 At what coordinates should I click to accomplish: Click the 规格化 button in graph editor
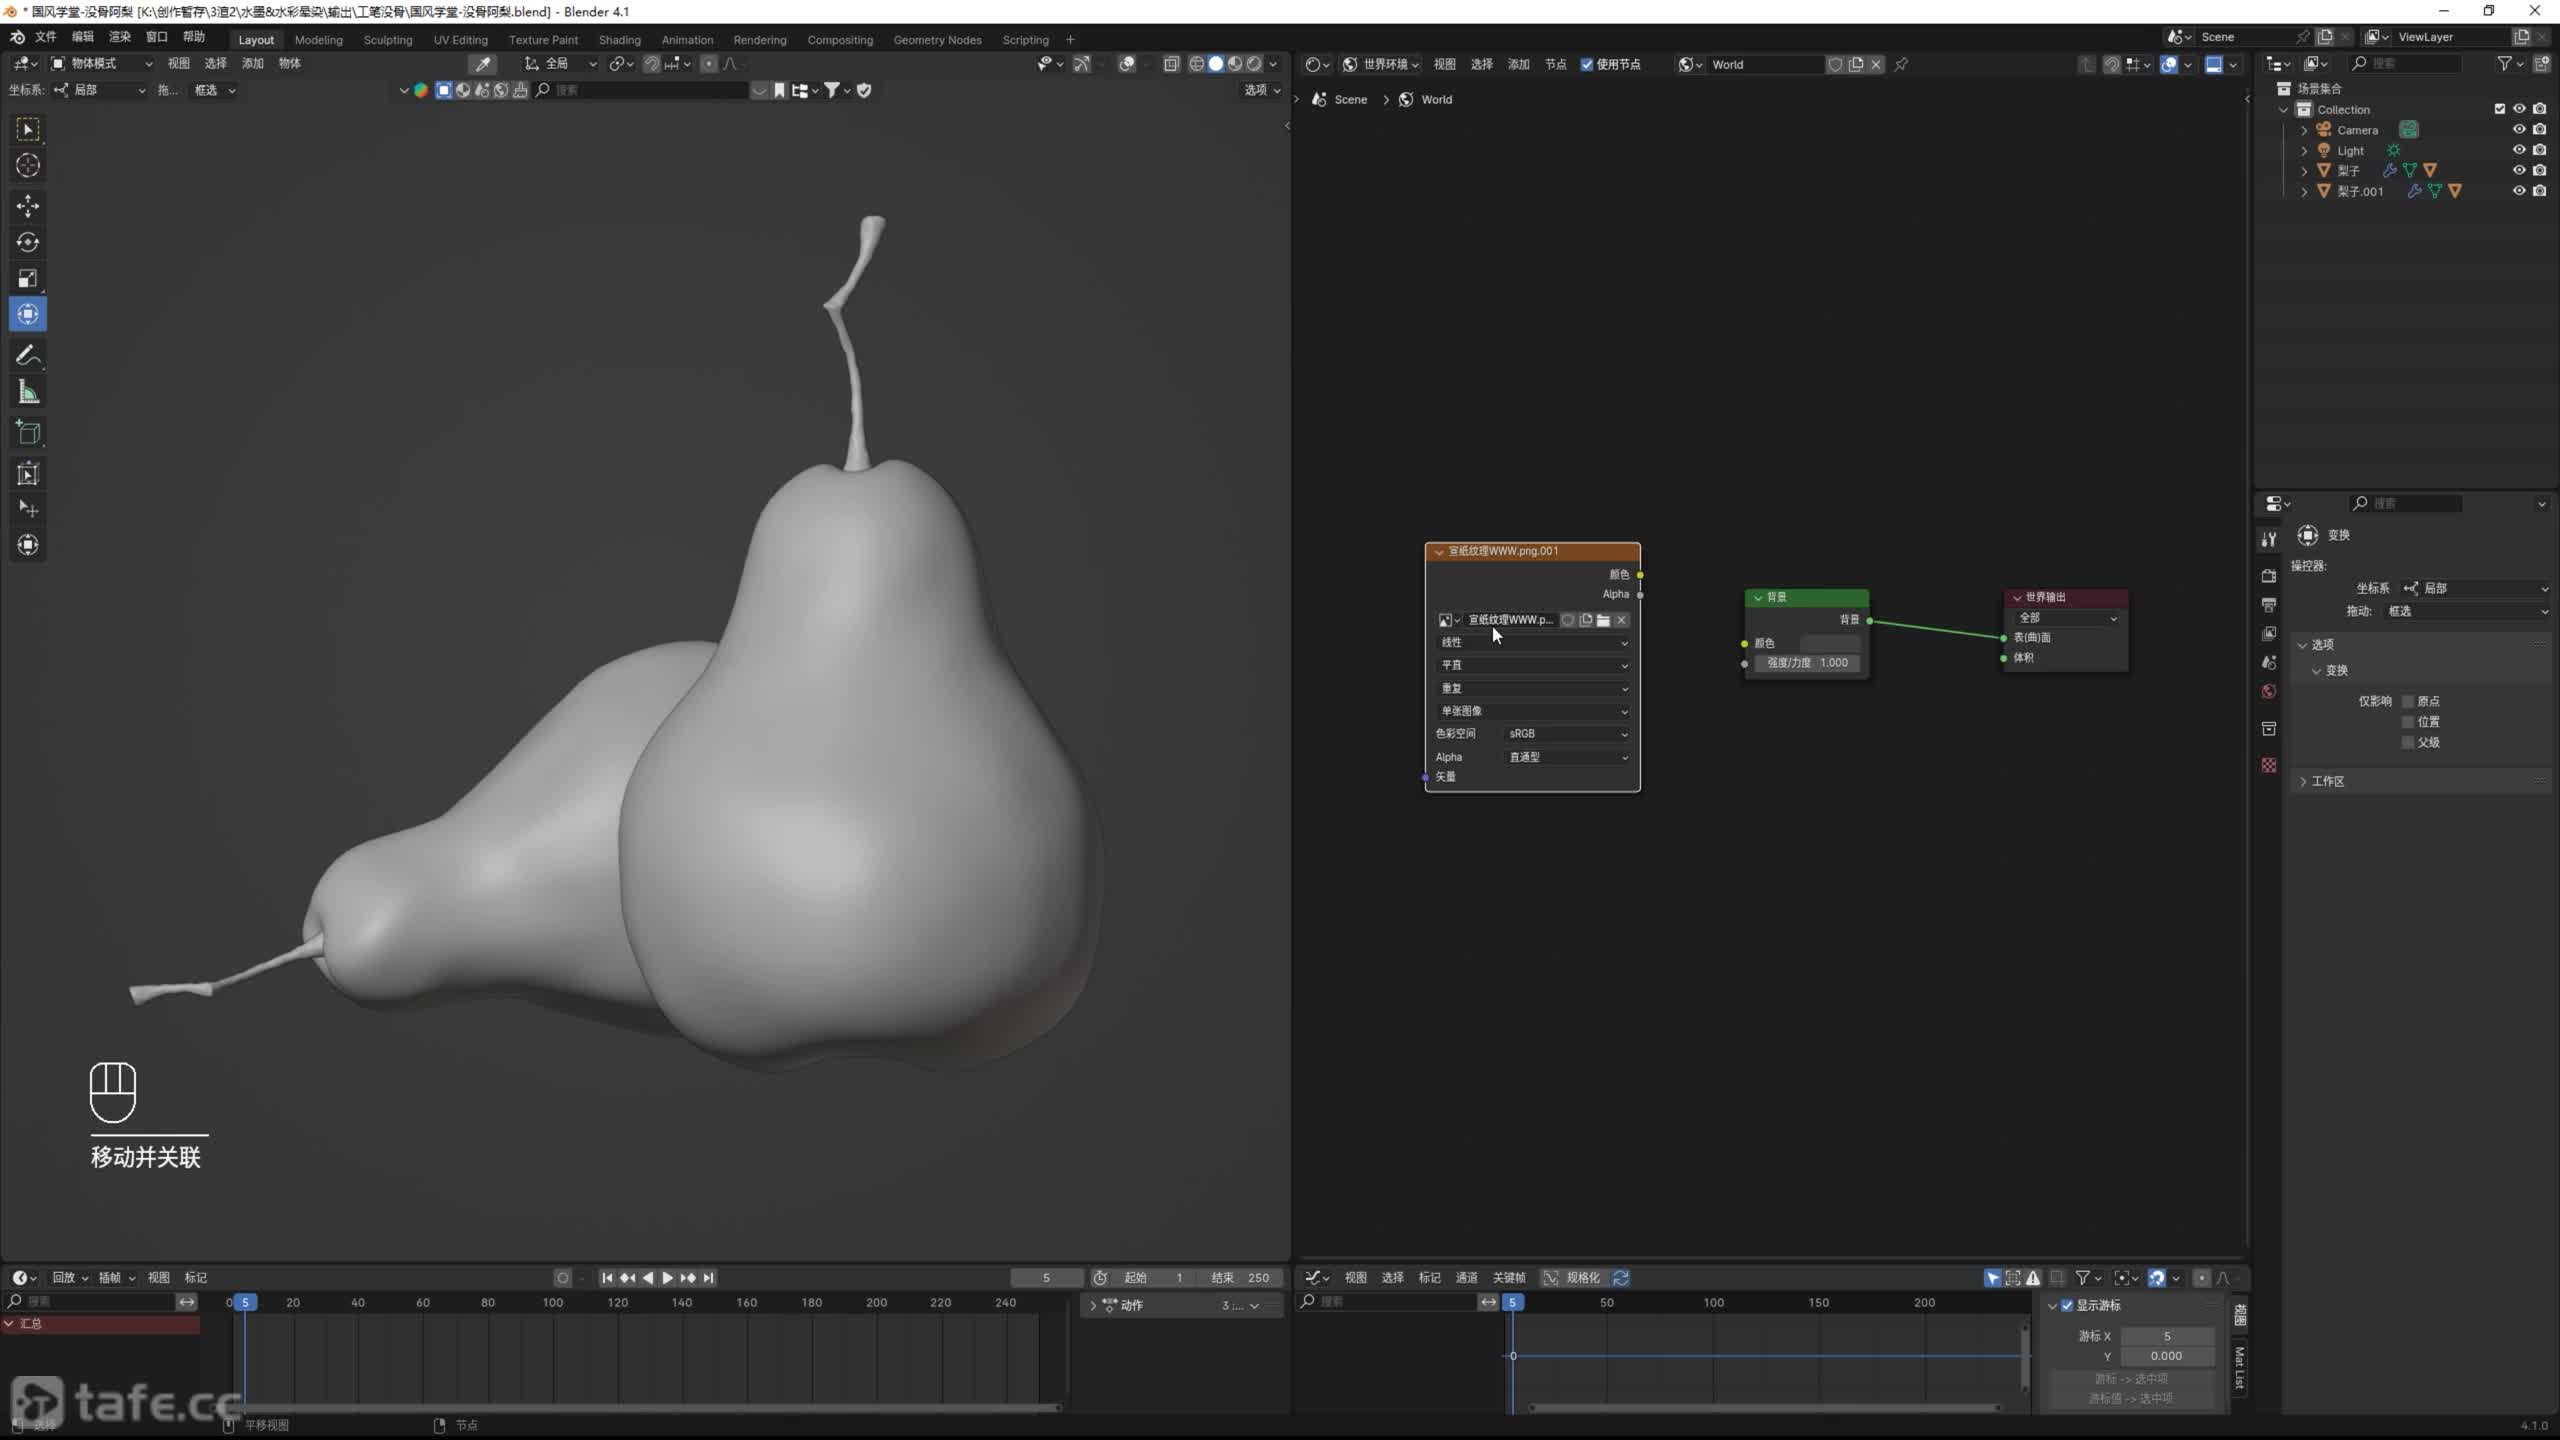(1573, 1277)
